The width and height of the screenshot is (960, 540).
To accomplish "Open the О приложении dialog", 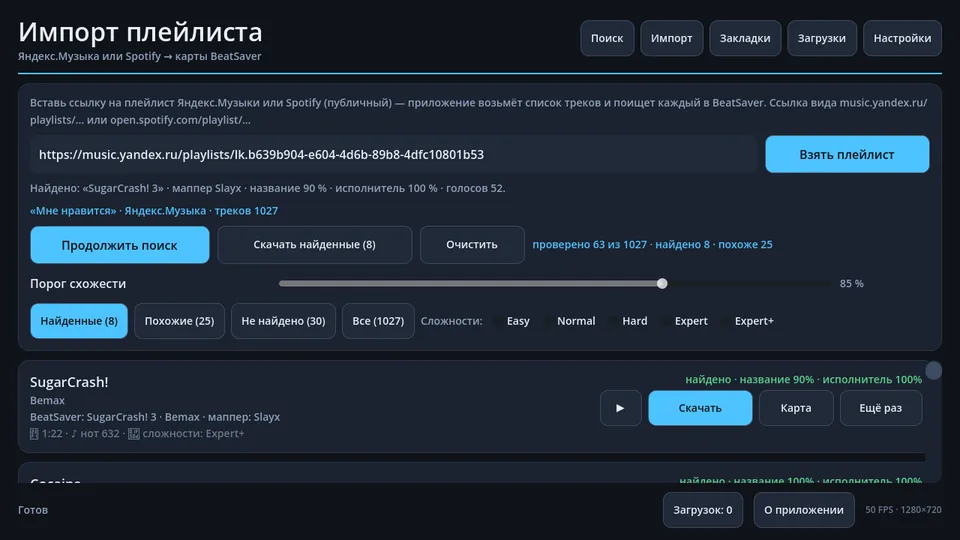I will pyautogui.click(x=804, y=510).
